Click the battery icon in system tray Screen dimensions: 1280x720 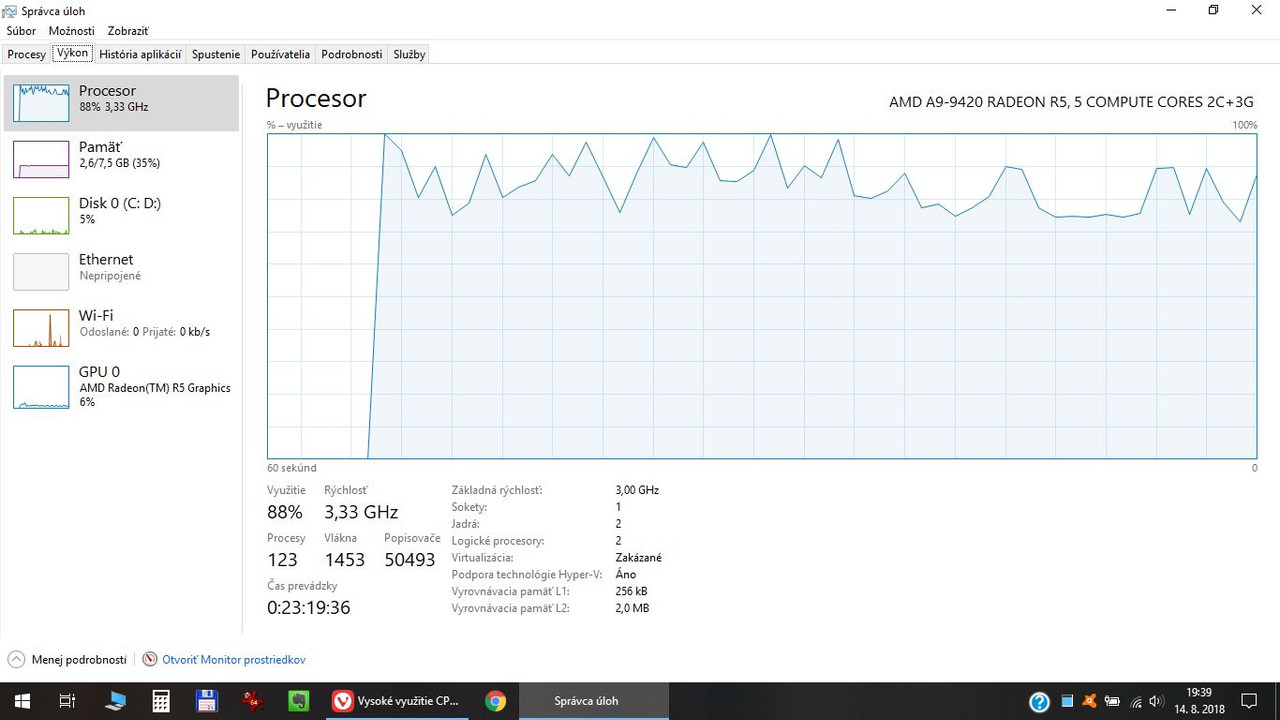[x=1112, y=701]
